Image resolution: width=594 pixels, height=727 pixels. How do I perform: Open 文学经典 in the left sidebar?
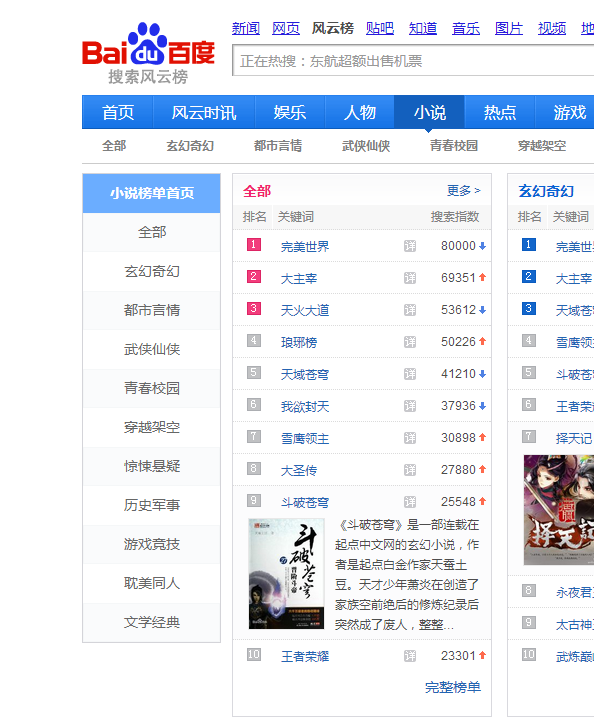tap(152, 622)
